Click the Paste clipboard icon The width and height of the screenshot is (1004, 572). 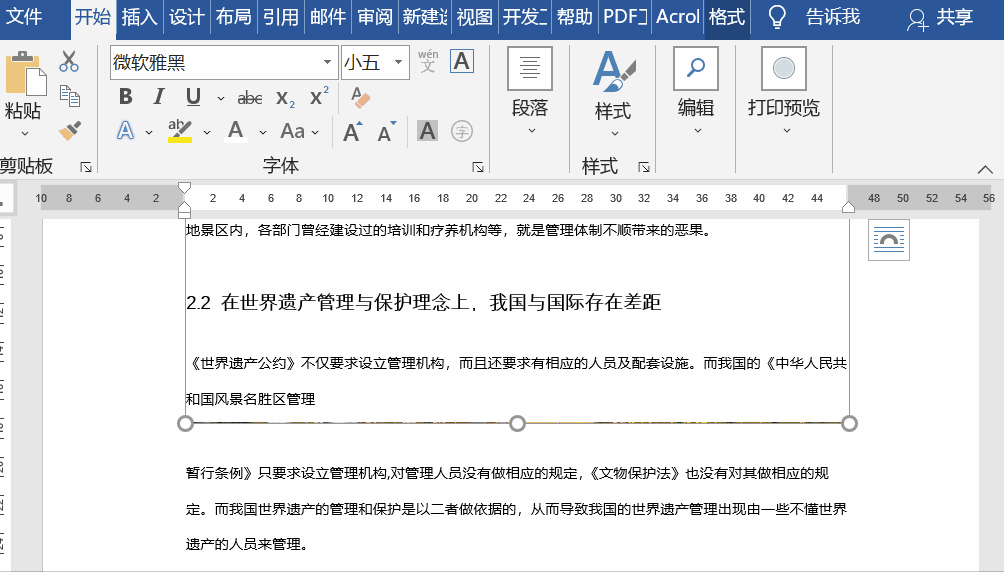pos(24,74)
